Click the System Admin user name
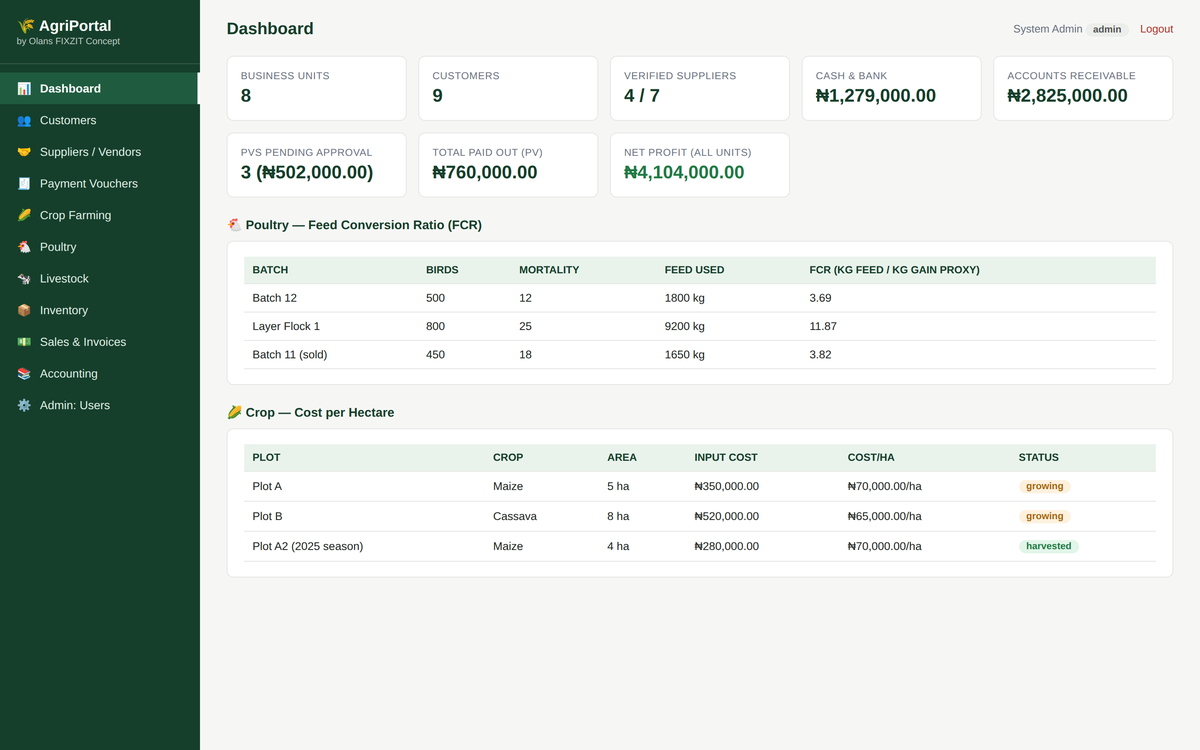This screenshot has width=1200, height=750. pyautogui.click(x=1047, y=29)
